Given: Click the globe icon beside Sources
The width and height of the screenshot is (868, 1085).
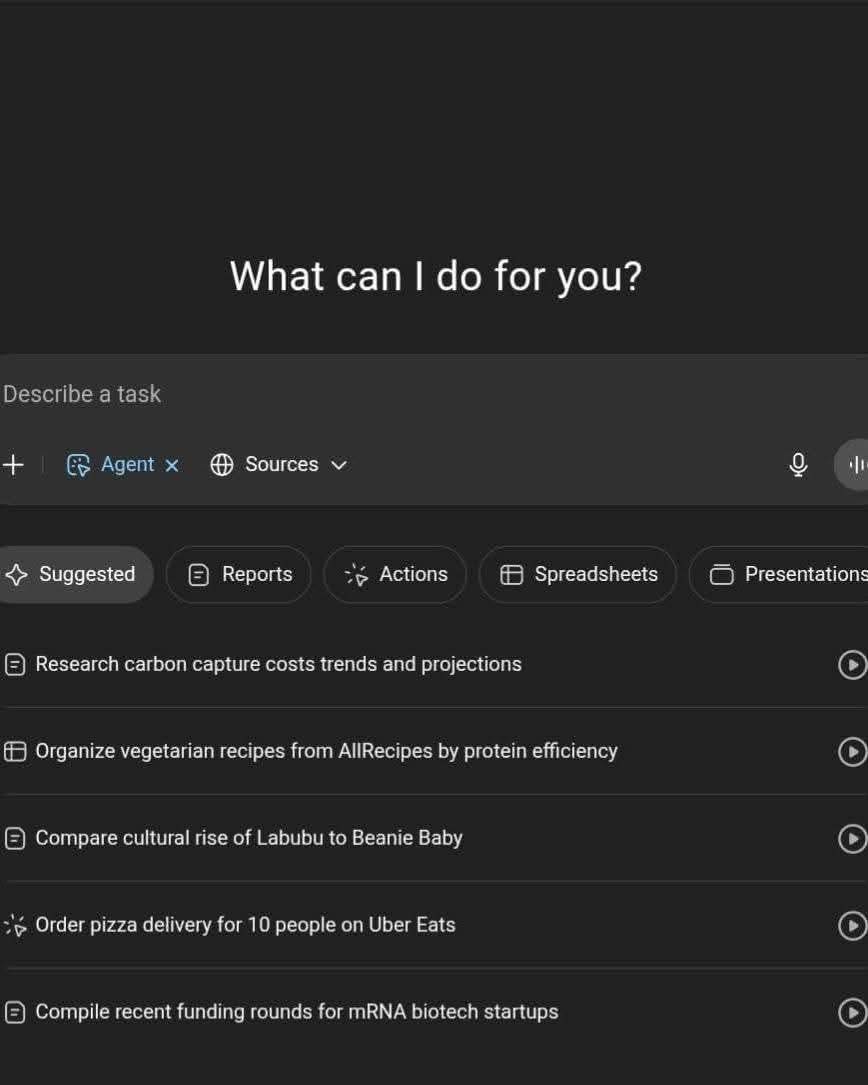Looking at the screenshot, I should pyautogui.click(x=221, y=464).
